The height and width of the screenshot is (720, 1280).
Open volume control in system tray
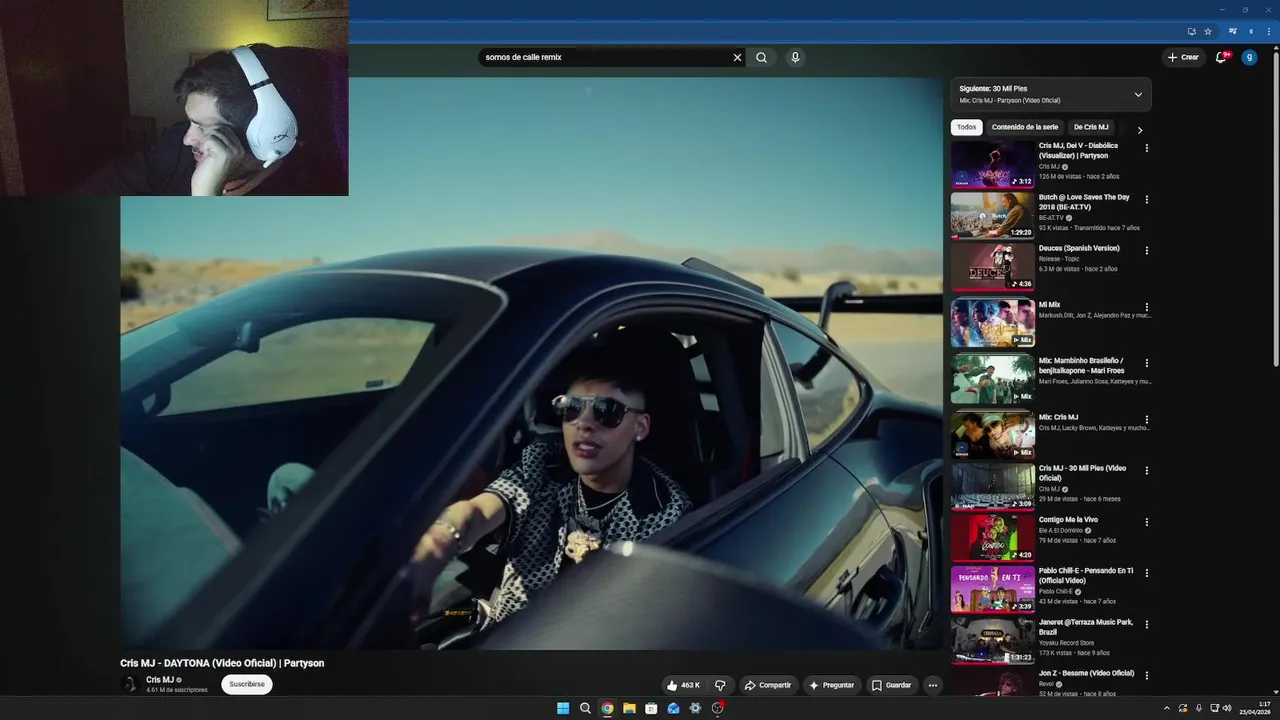coord(1227,708)
